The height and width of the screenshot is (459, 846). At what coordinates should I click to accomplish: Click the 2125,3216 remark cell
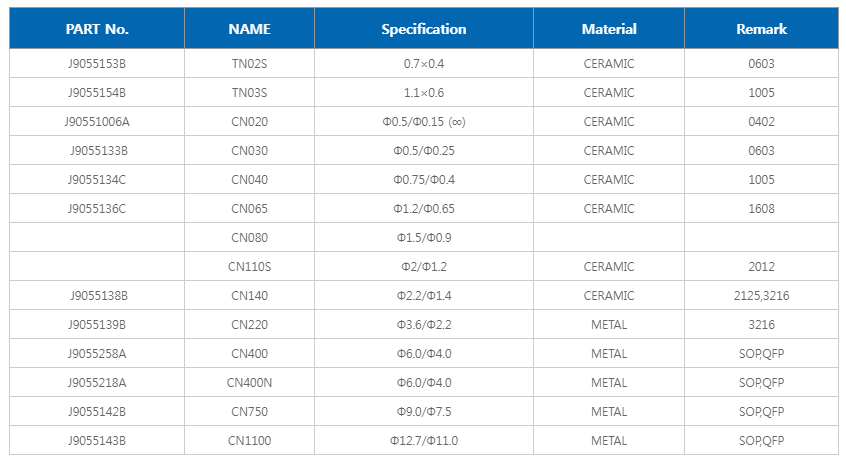pos(761,296)
